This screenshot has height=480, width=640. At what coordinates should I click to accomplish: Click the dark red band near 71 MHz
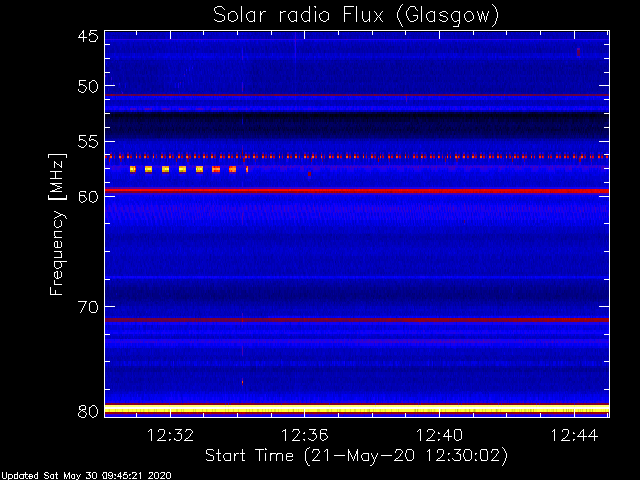point(357,320)
